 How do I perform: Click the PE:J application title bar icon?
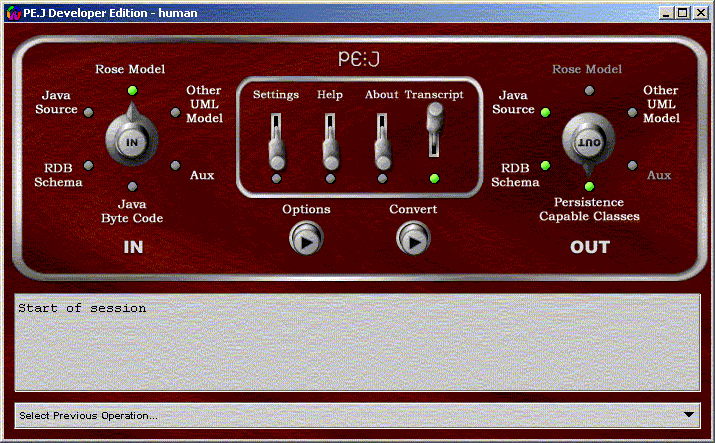[14, 13]
